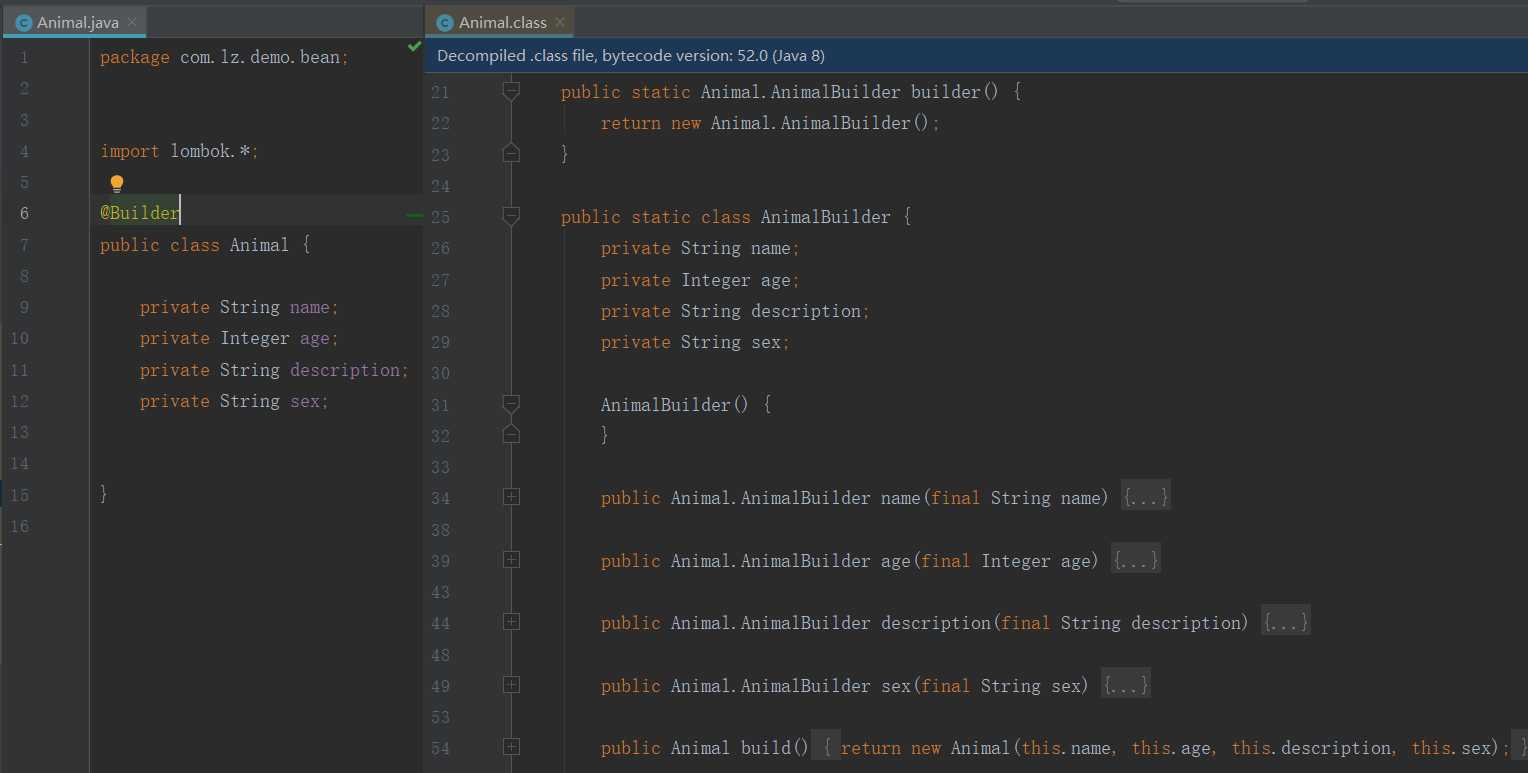
Task: Click the class icon on Animal.java tab
Action: (x=23, y=22)
